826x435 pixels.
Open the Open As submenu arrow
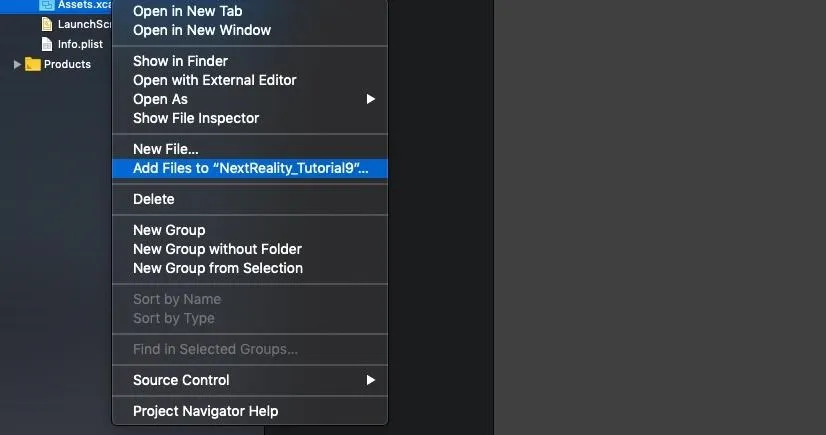click(371, 99)
